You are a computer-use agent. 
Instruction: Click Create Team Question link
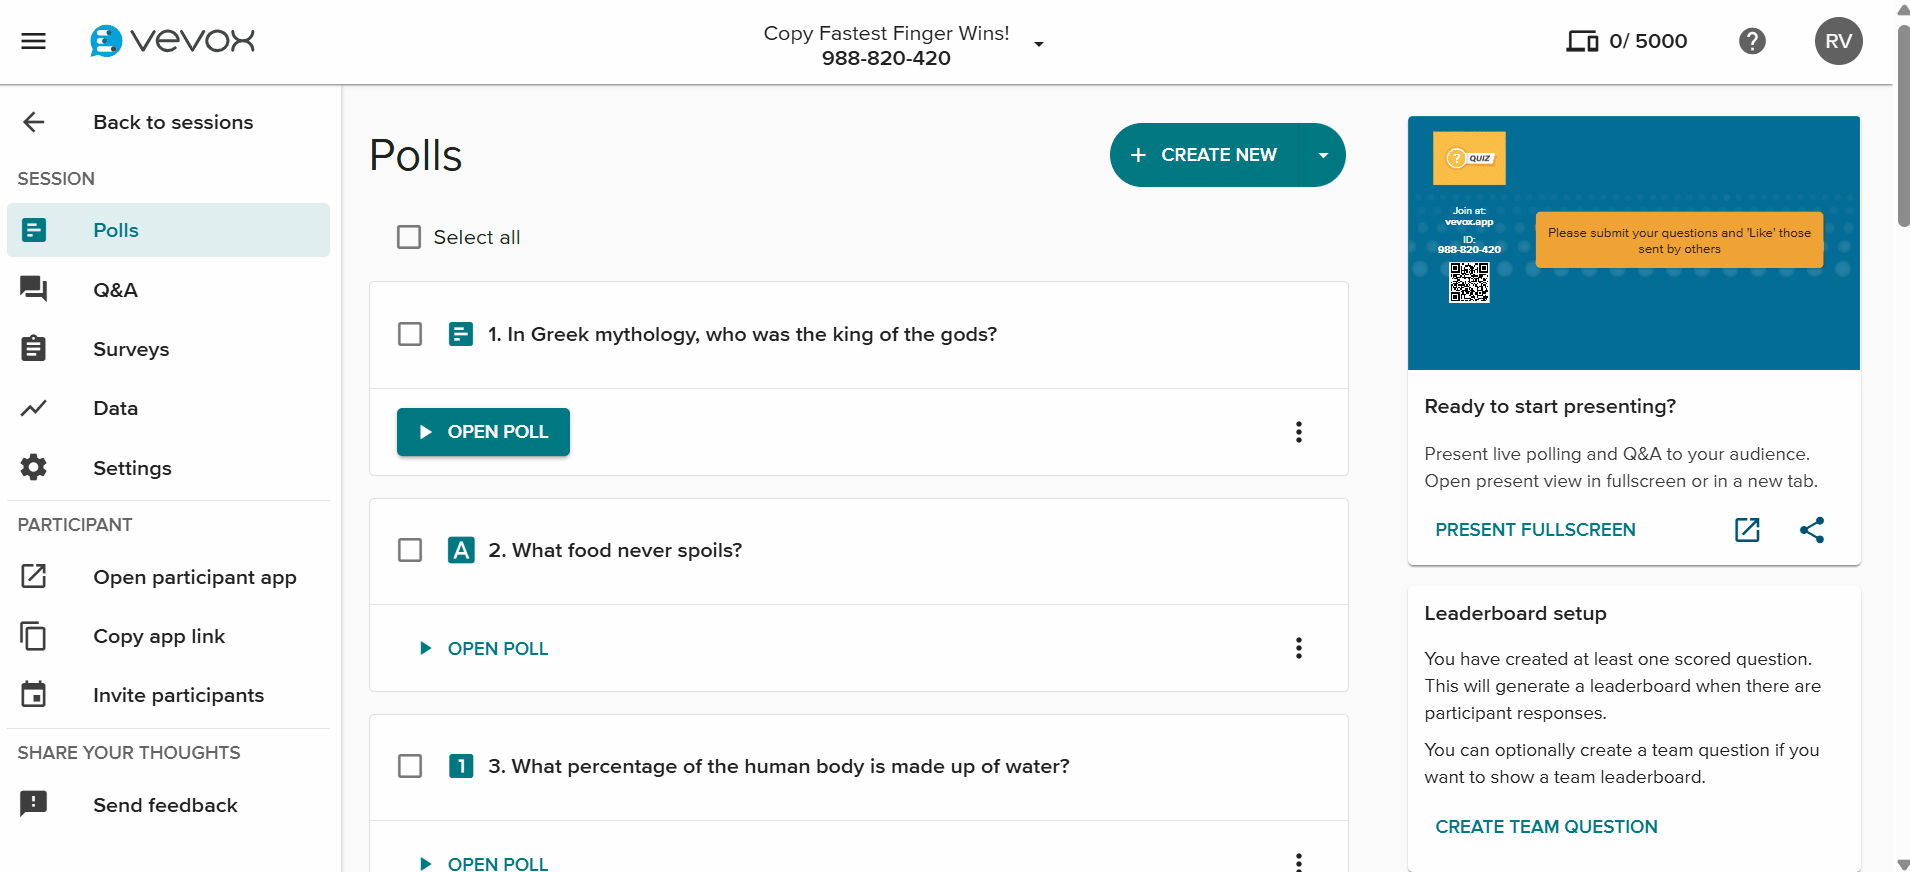click(x=1546, y=827)
